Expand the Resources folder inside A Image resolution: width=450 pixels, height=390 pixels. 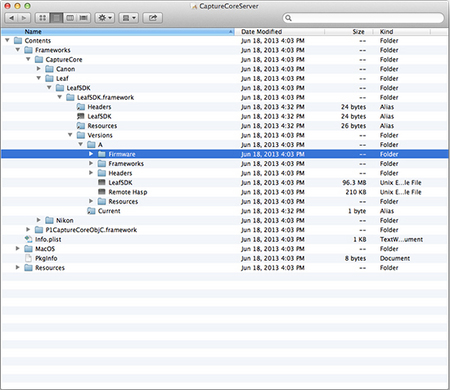tap(91, 201)
